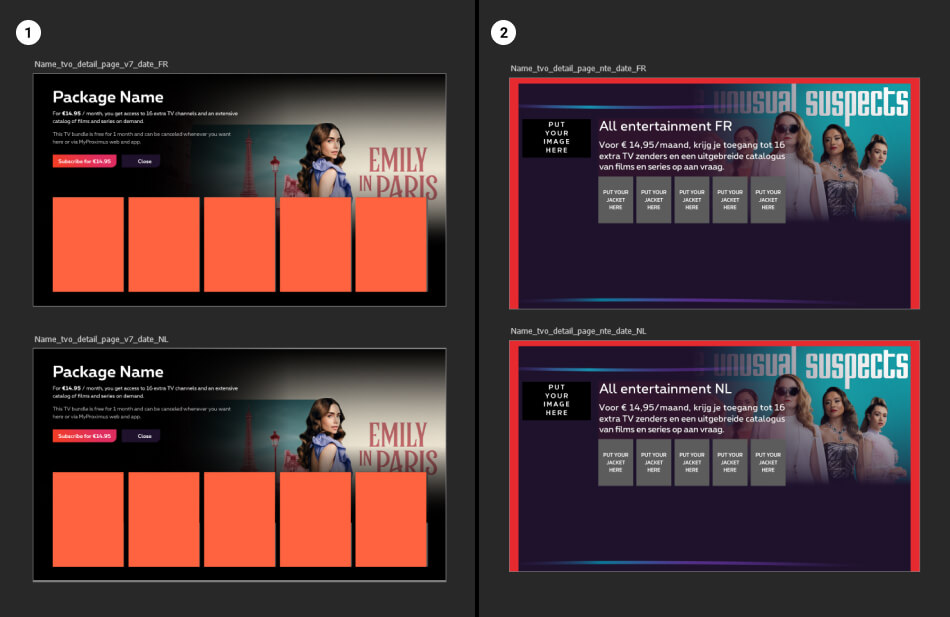This screenshot has height=617, width=950.
Task: Select 'Put your image here' placeholder in nte FR frame
Action: [x=557, y=138]
